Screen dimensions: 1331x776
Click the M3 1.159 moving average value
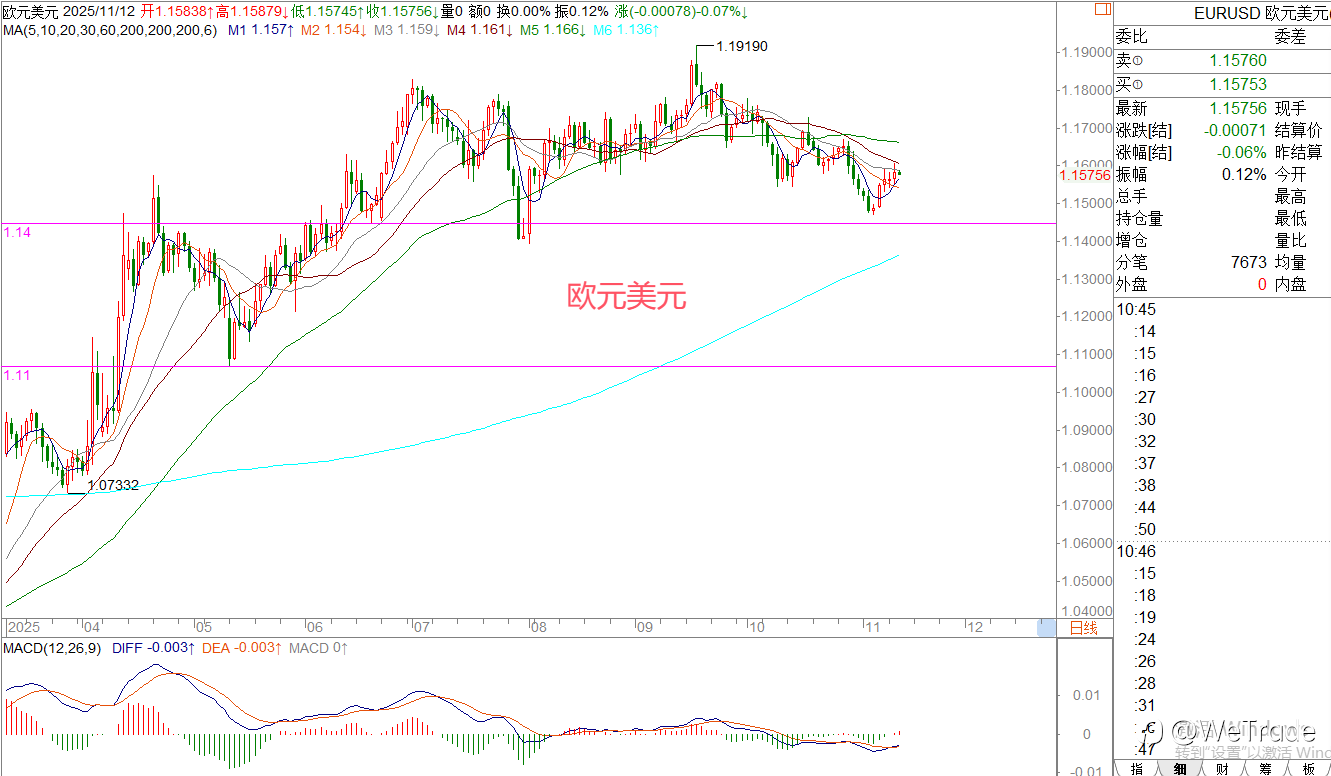coord(406,31)
